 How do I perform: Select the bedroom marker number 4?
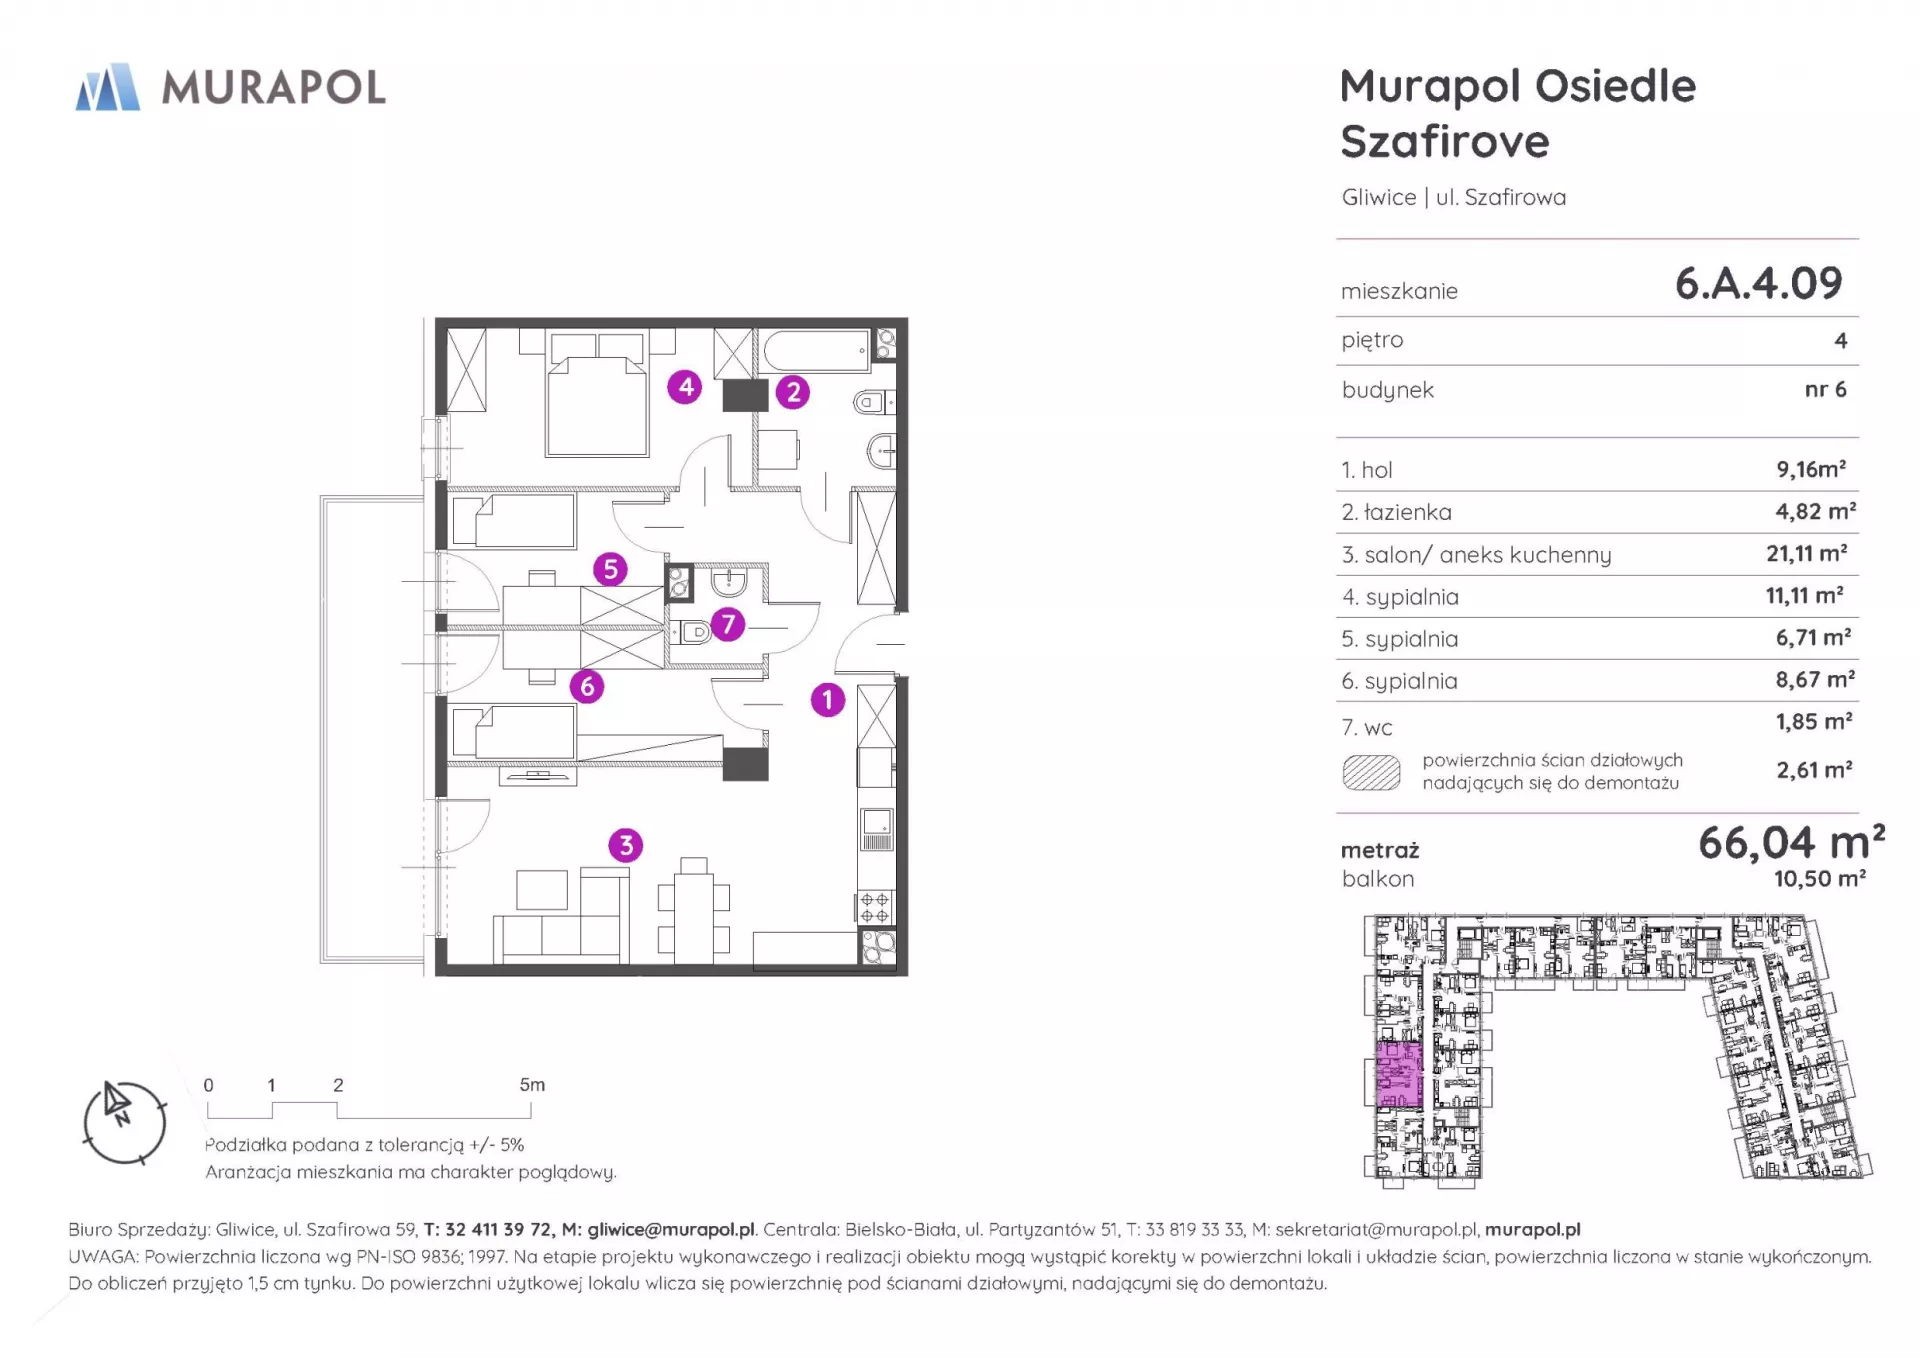[685, 386]
